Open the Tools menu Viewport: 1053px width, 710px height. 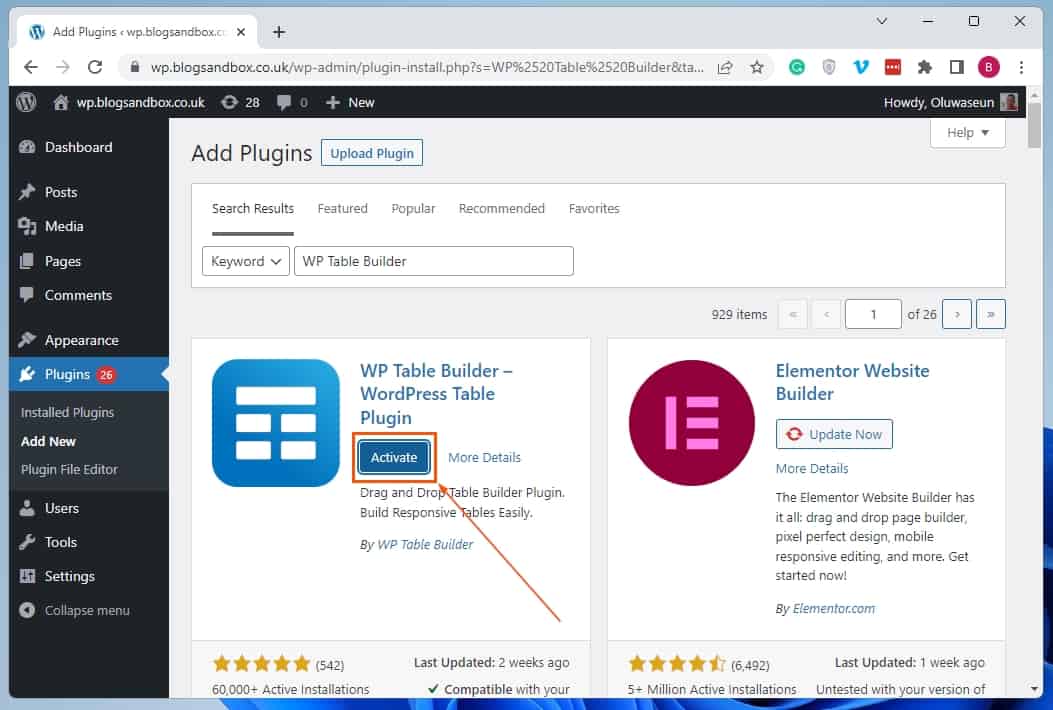60,542
